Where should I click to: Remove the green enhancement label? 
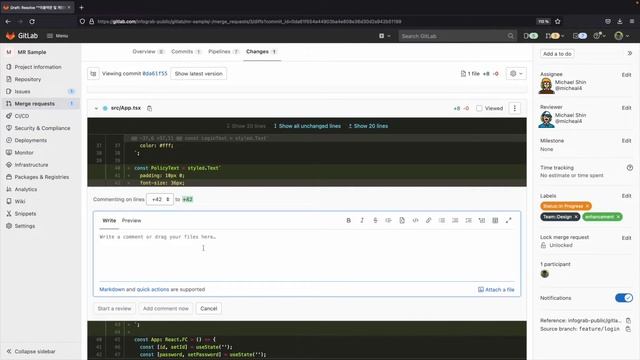pos(618,217)
